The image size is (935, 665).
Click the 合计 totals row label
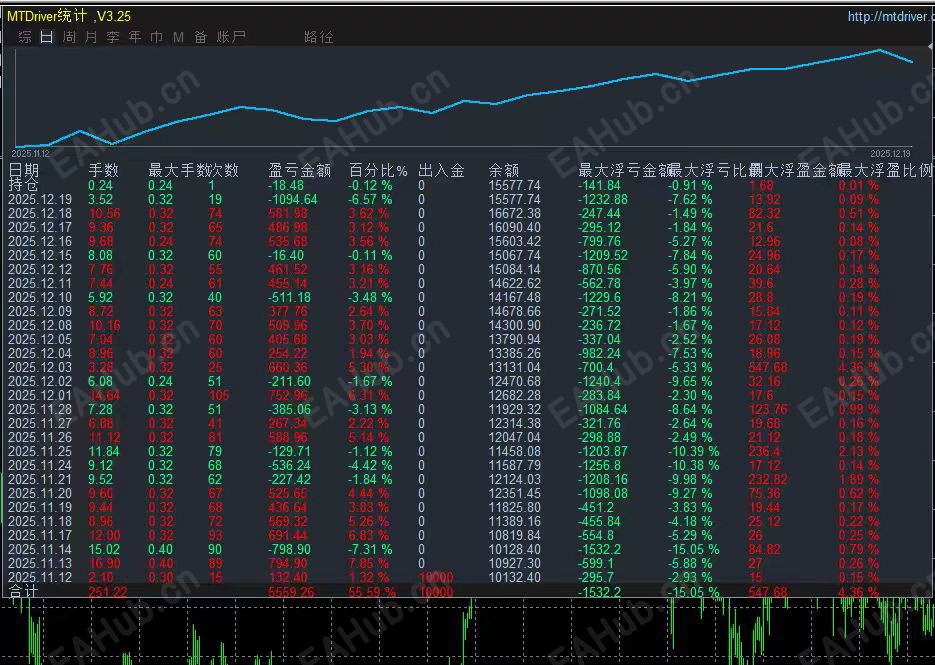coord(24,592)
